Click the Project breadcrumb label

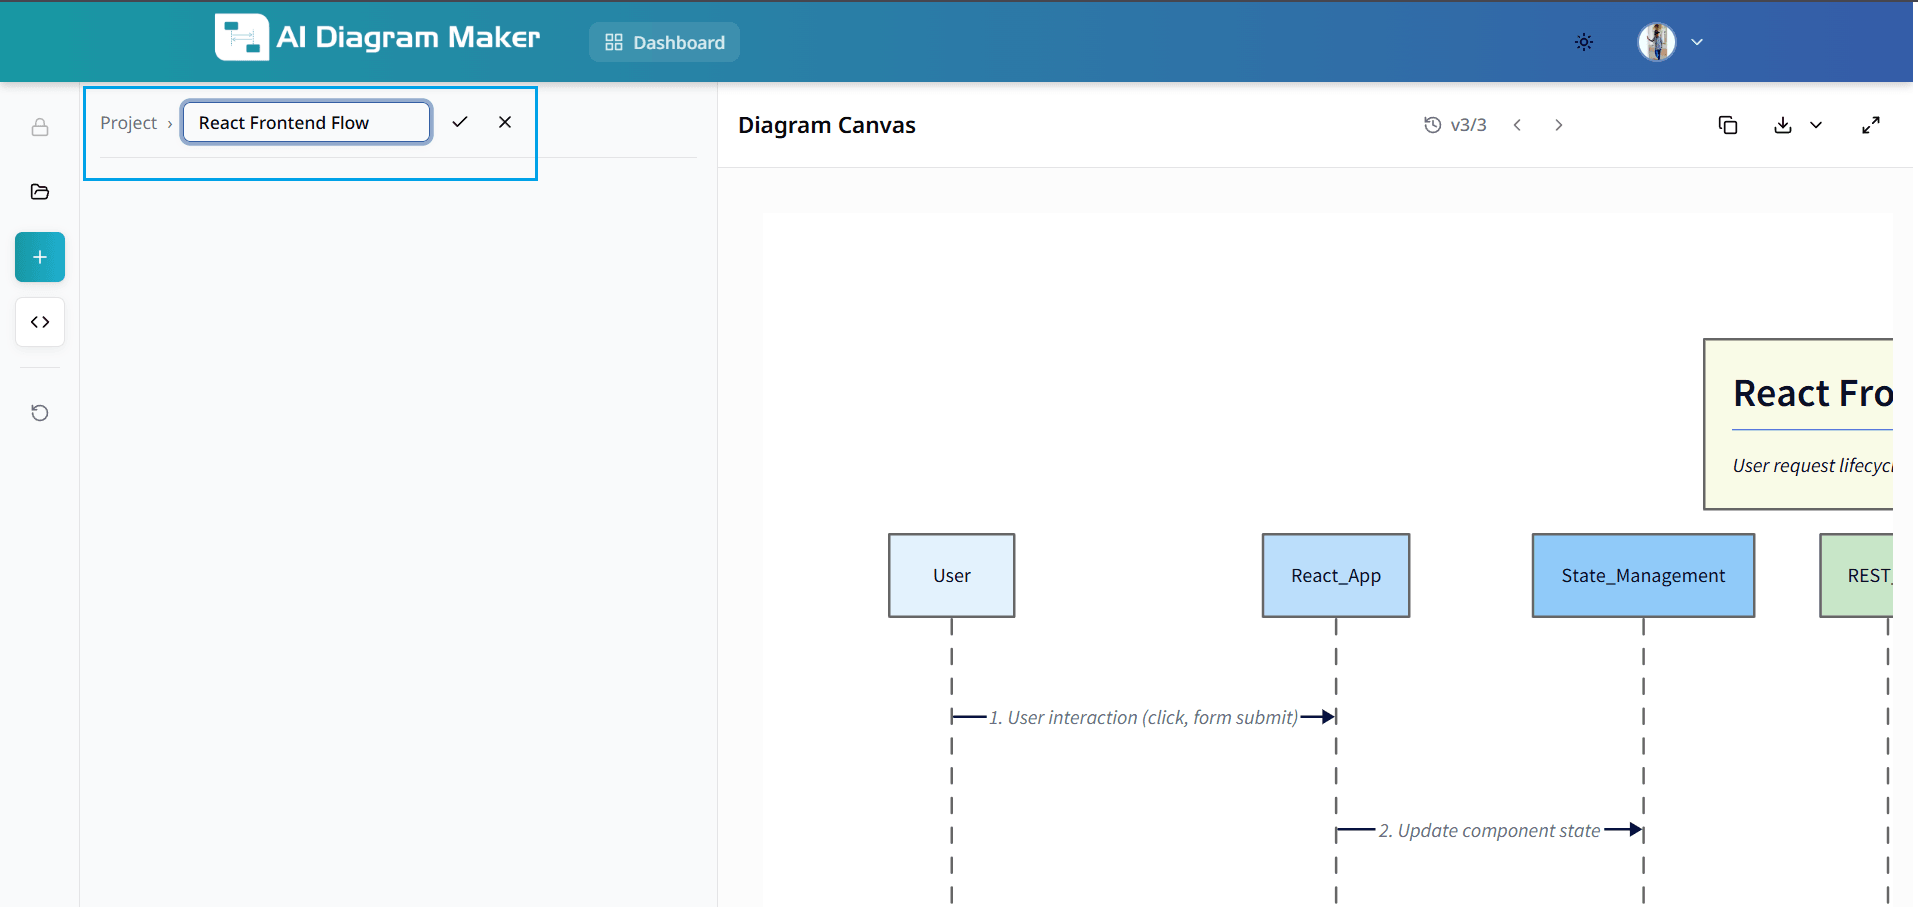[x=128, y=122]
